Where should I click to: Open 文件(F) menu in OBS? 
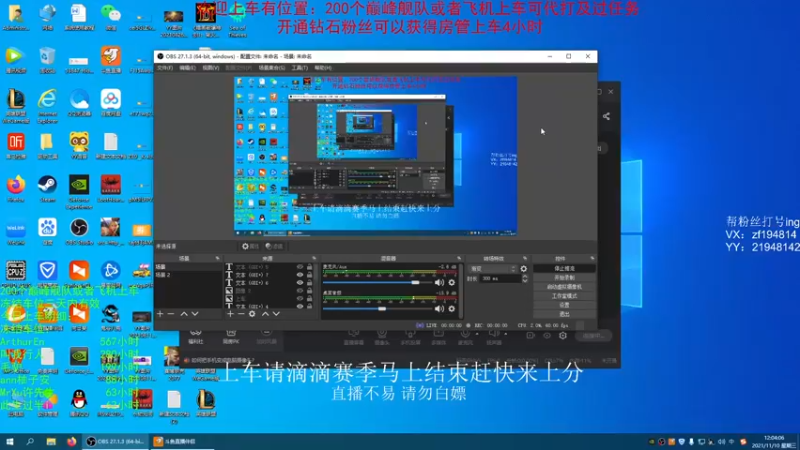[165, 68]
